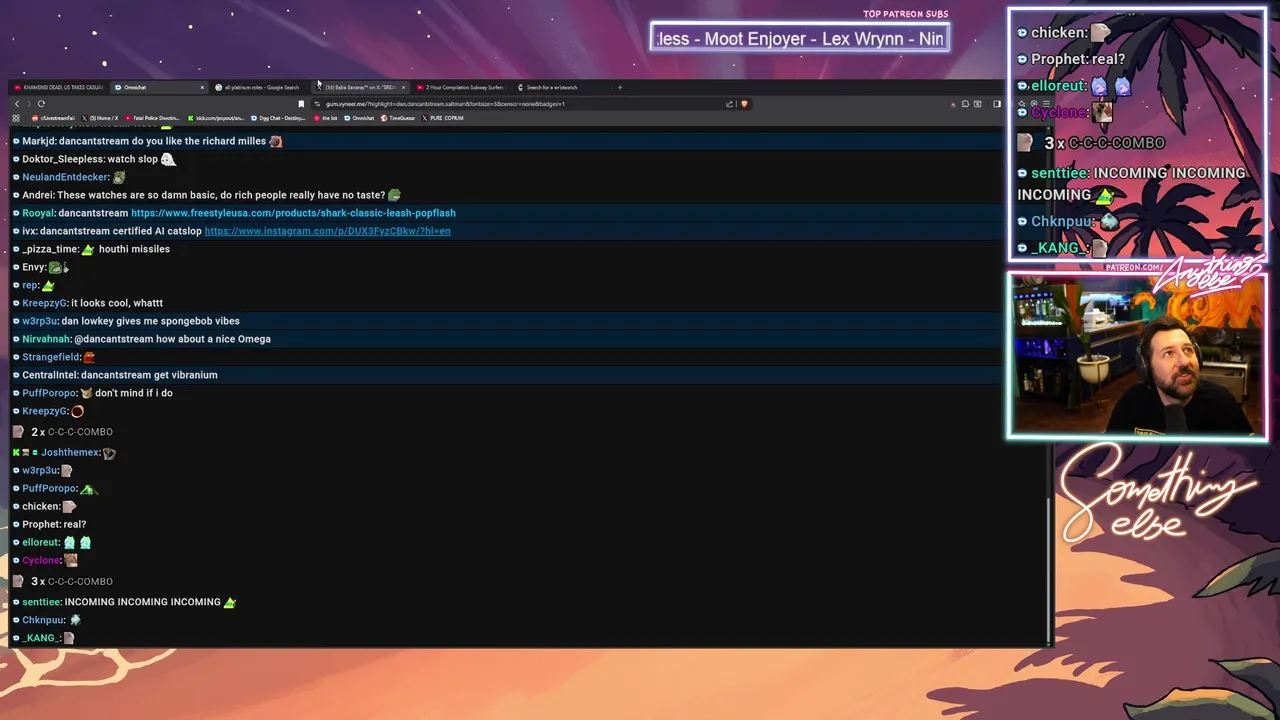The width and height of the screenshot is (1280, 720).
Task: Click the emote in NeulandEntdecker's message
Action: pos(119,177)
